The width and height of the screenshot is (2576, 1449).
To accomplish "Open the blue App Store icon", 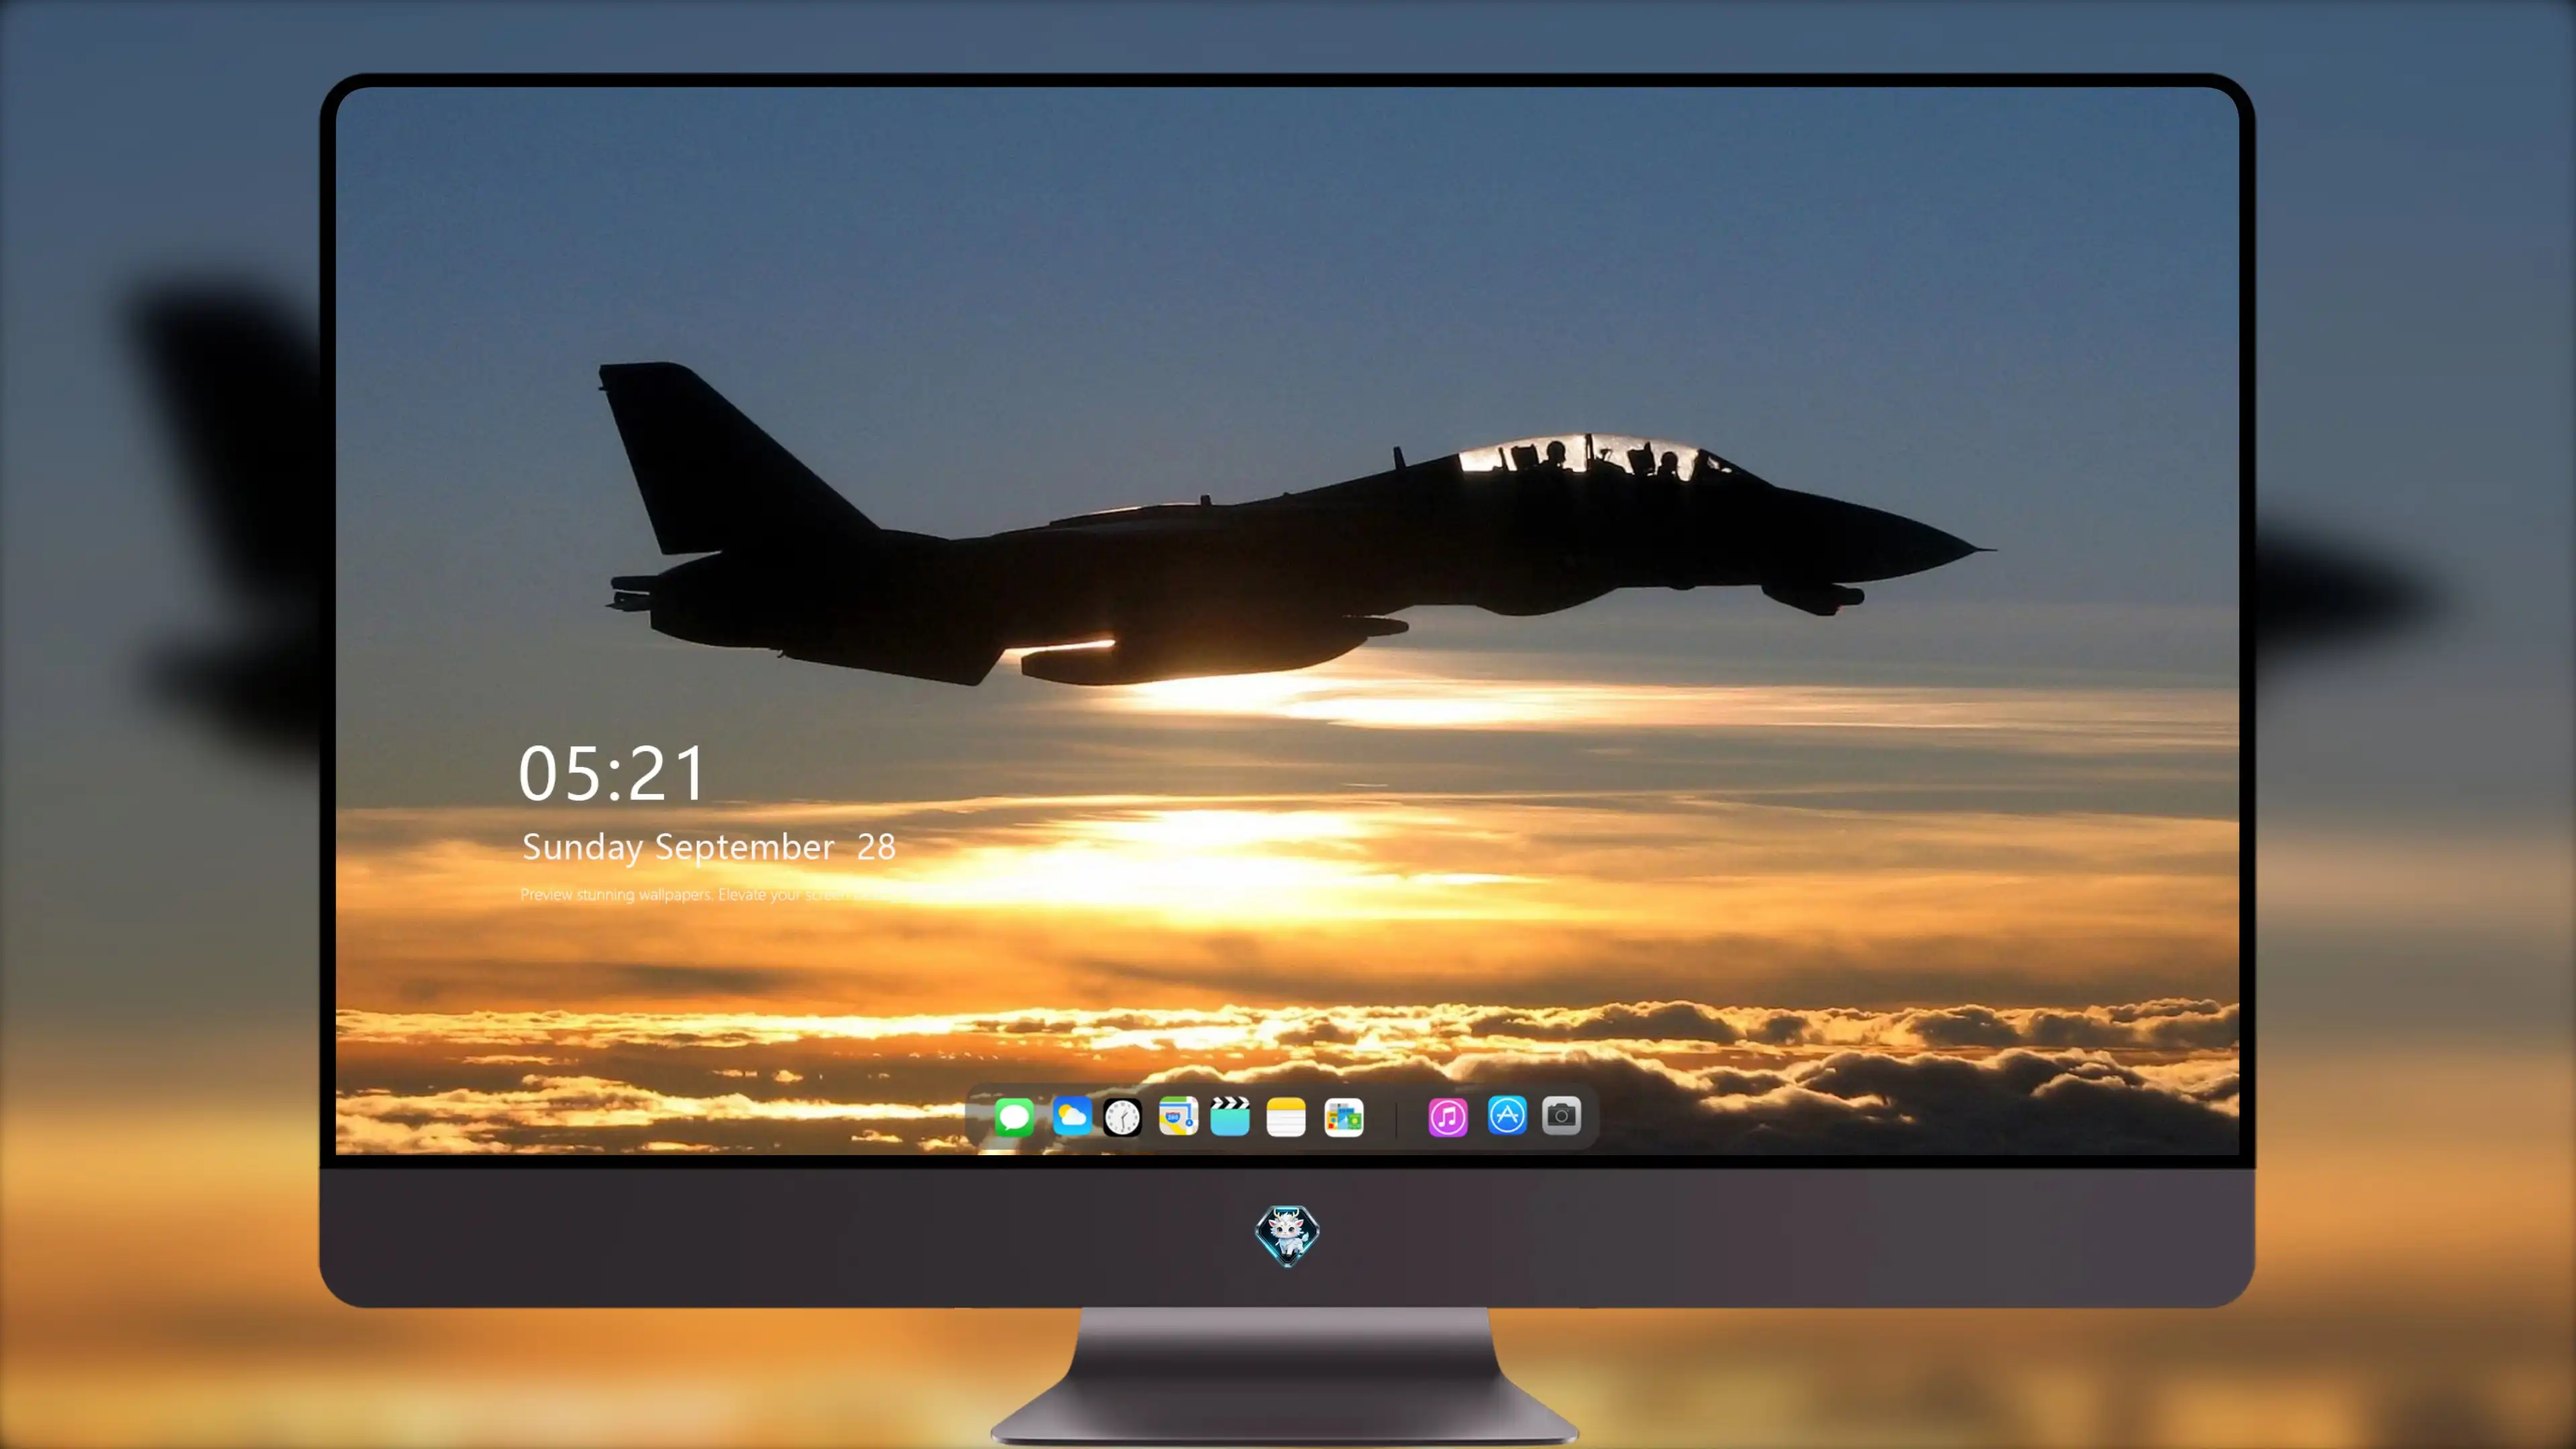I will (1507, 1115).
